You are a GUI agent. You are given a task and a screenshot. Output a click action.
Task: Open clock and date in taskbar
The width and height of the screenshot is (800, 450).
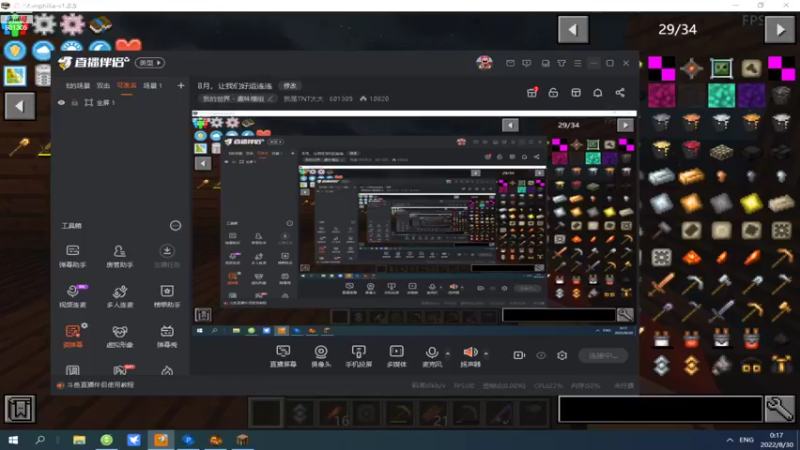(777, 439)
